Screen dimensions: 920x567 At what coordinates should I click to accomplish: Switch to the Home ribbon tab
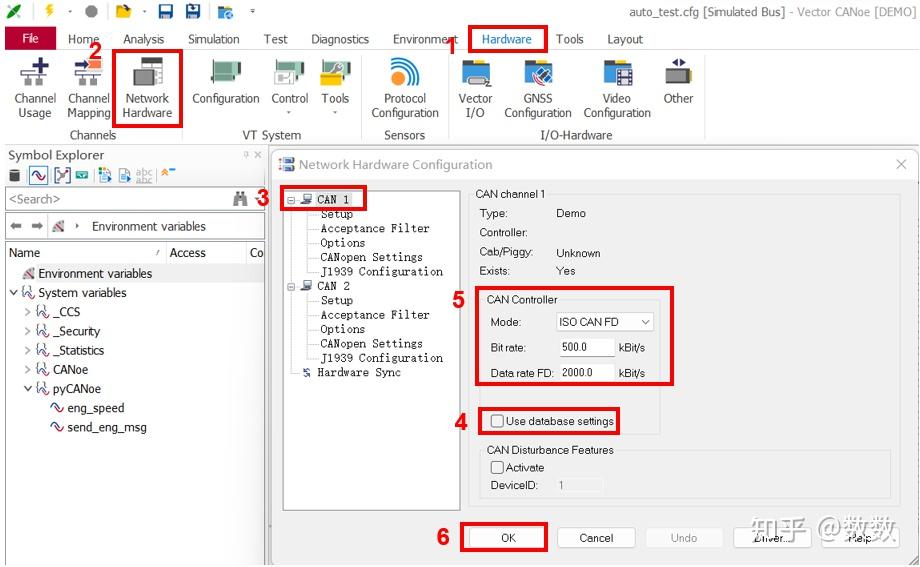coord(83,39)
